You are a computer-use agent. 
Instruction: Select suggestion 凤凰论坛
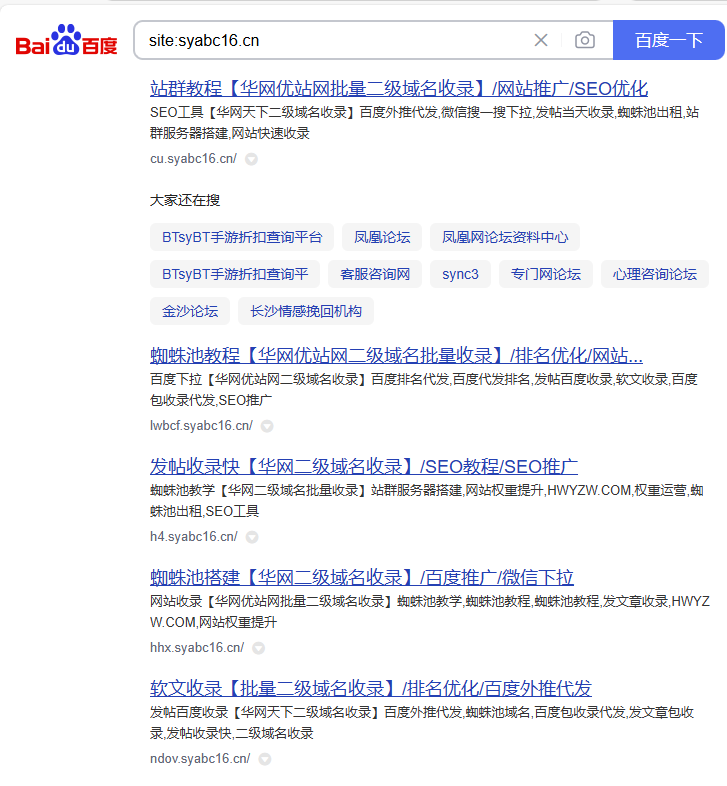382,237
